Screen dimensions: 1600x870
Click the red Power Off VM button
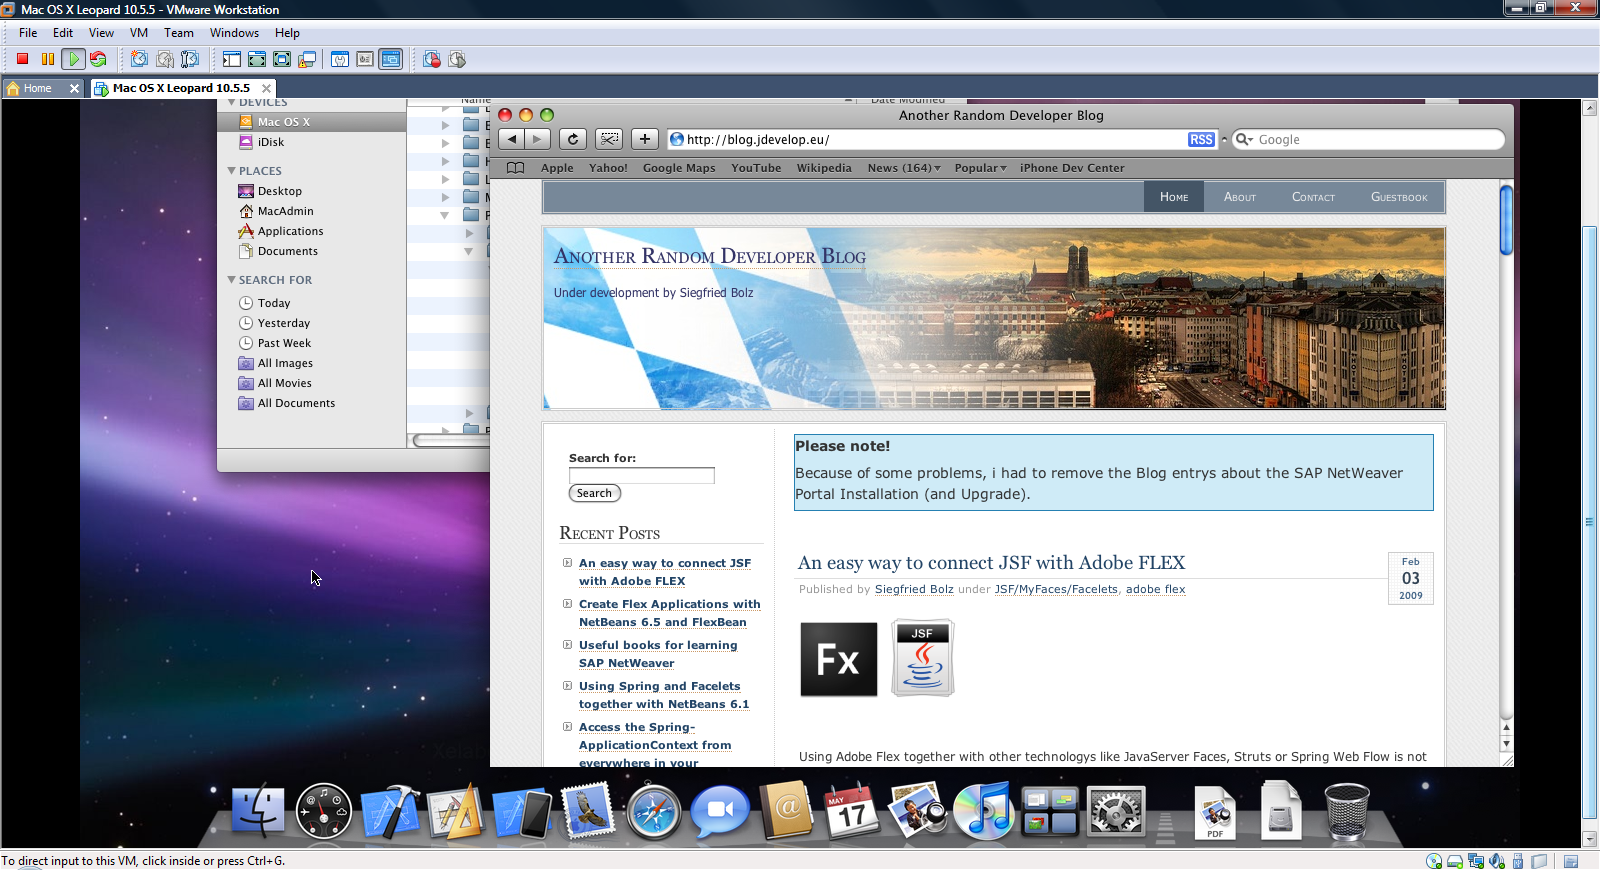(22, 59)
